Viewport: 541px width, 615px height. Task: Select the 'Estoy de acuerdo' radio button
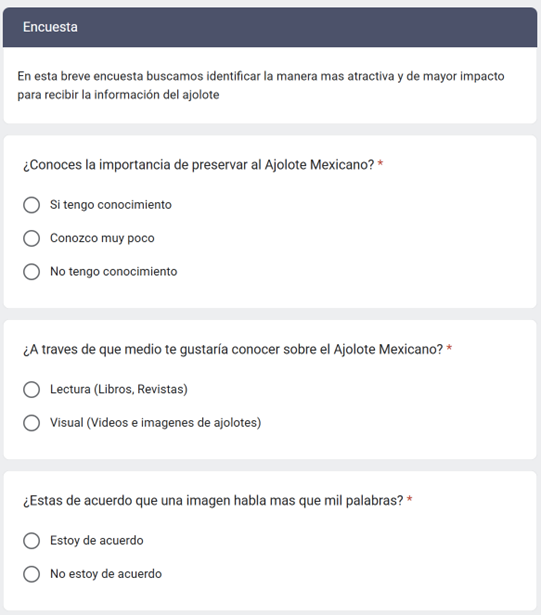[x=31, y=540]
